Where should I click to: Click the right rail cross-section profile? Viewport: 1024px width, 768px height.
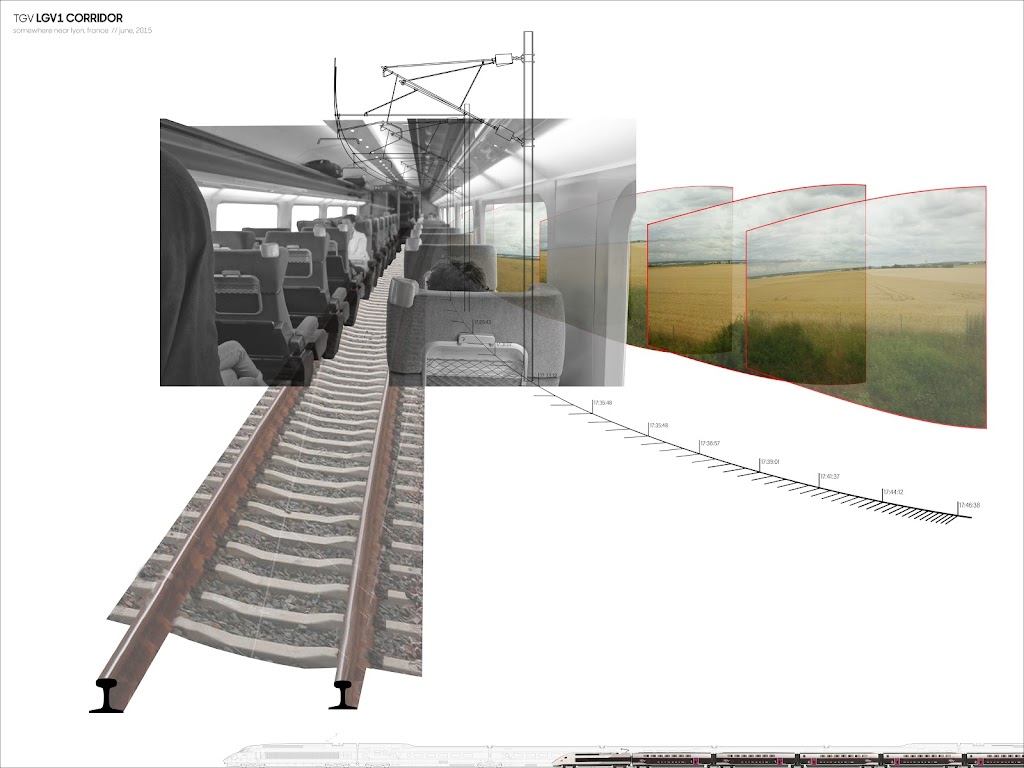click(x=346, y=694)
